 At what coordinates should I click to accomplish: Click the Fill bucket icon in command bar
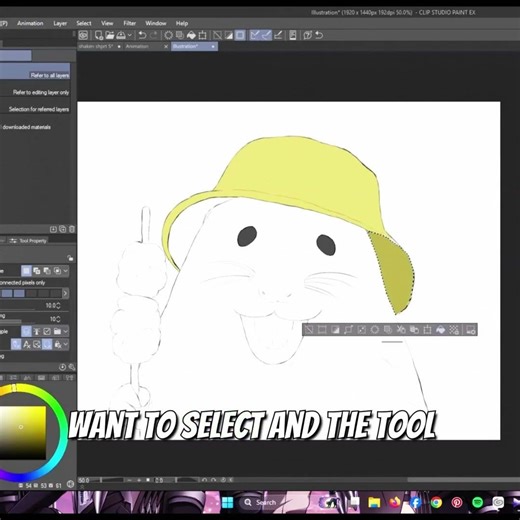(x=191, y=35)
